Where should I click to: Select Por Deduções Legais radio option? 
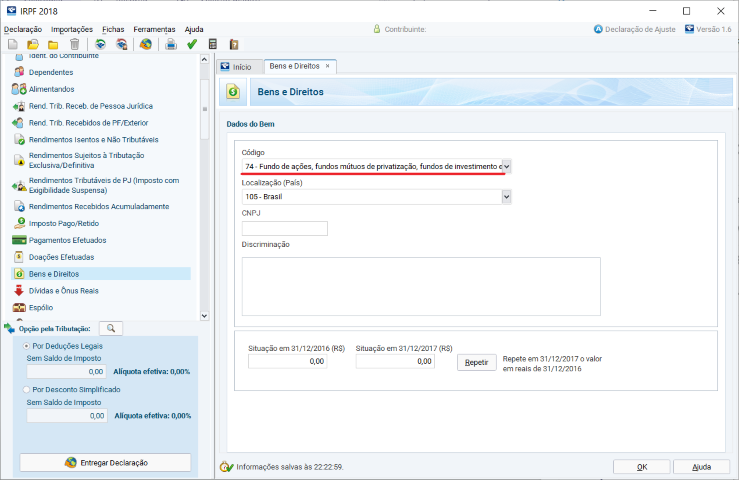(26, 345)
